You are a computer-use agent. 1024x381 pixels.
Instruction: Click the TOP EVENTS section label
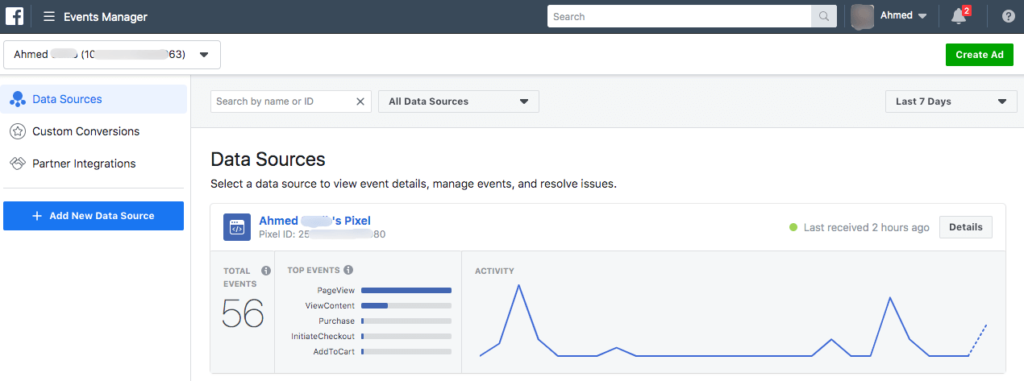click(x=313, y=270)
